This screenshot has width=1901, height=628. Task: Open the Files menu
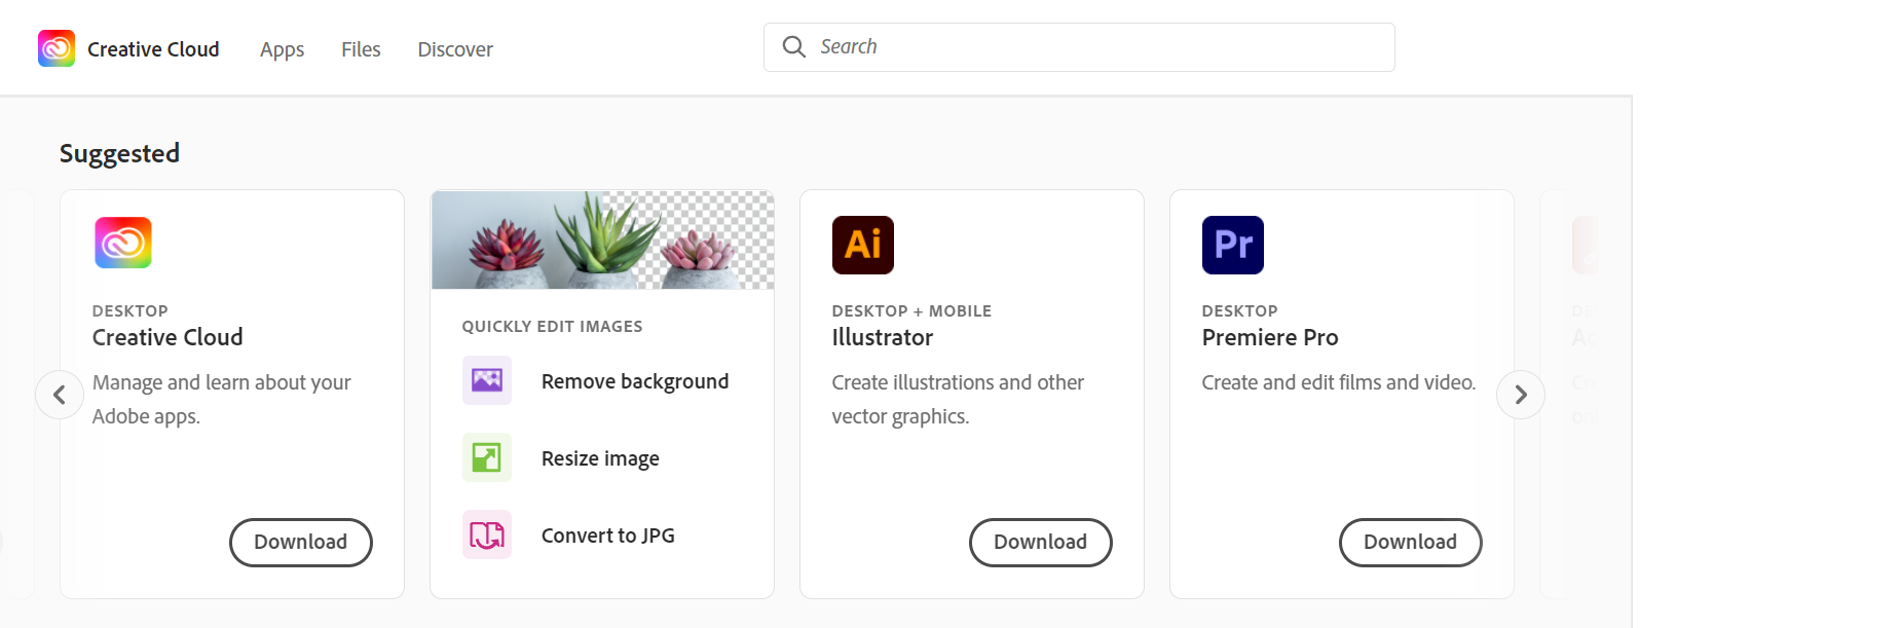tap(361, 49)
